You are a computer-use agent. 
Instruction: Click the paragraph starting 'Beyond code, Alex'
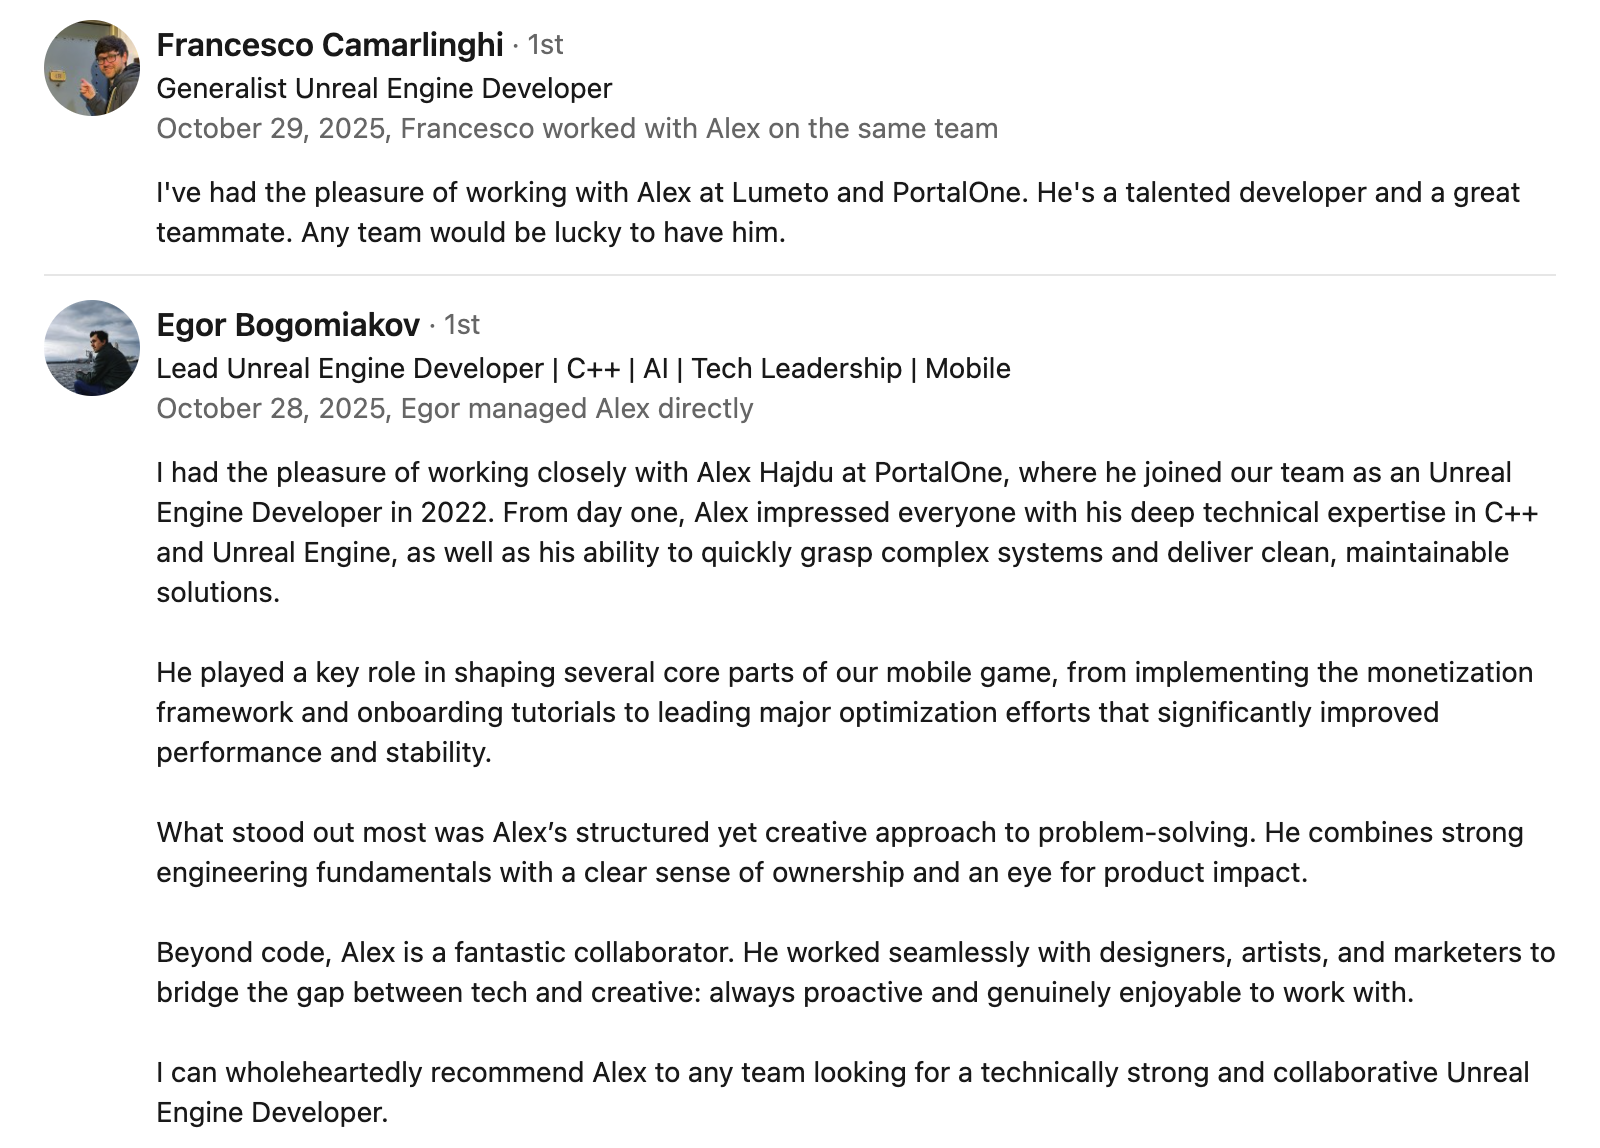click(x=855, y=972)
